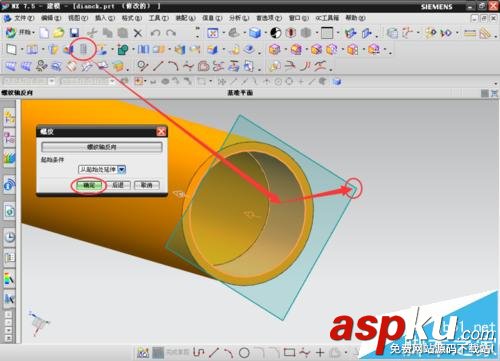Click the Circle tool in bottom toolbar
Screen dimensions: 500x361
(x=244, y=352)
